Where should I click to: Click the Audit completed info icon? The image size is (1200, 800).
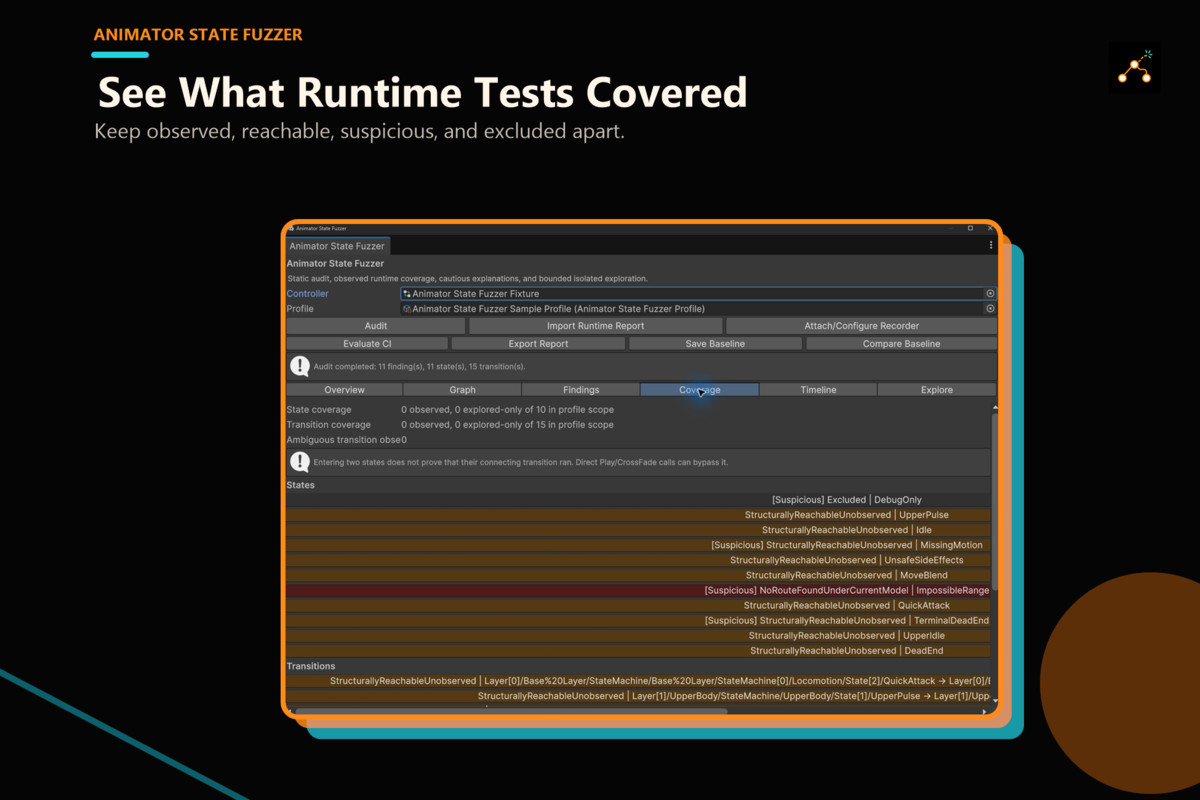click(299, 367)
